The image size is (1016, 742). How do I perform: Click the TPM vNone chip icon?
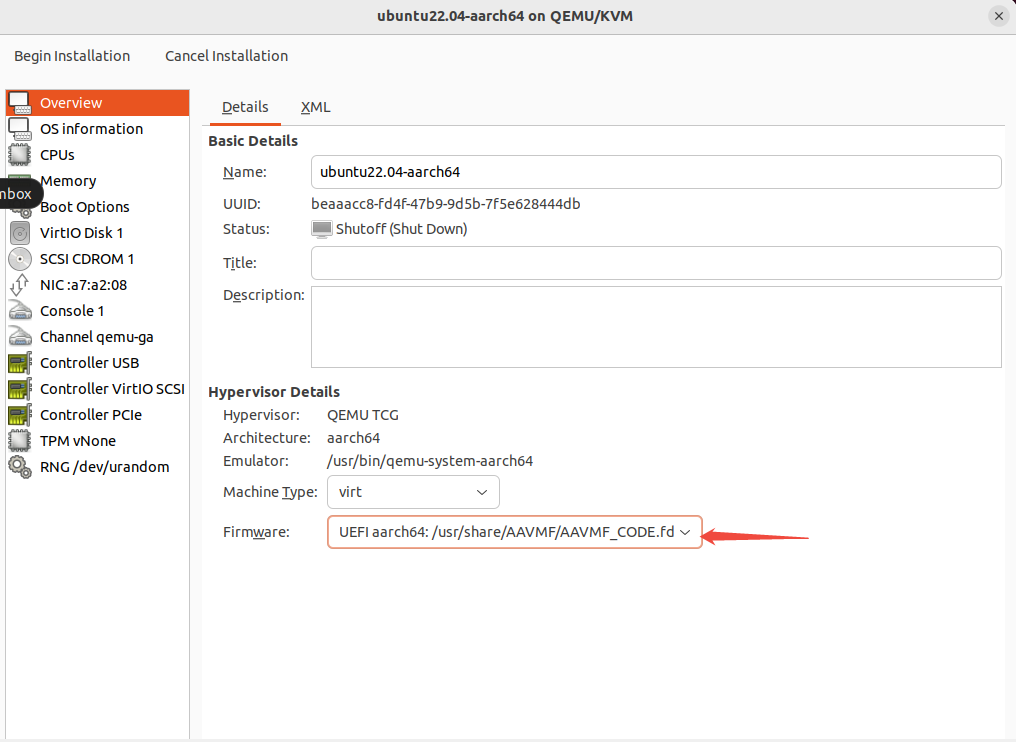click(20, 440)
